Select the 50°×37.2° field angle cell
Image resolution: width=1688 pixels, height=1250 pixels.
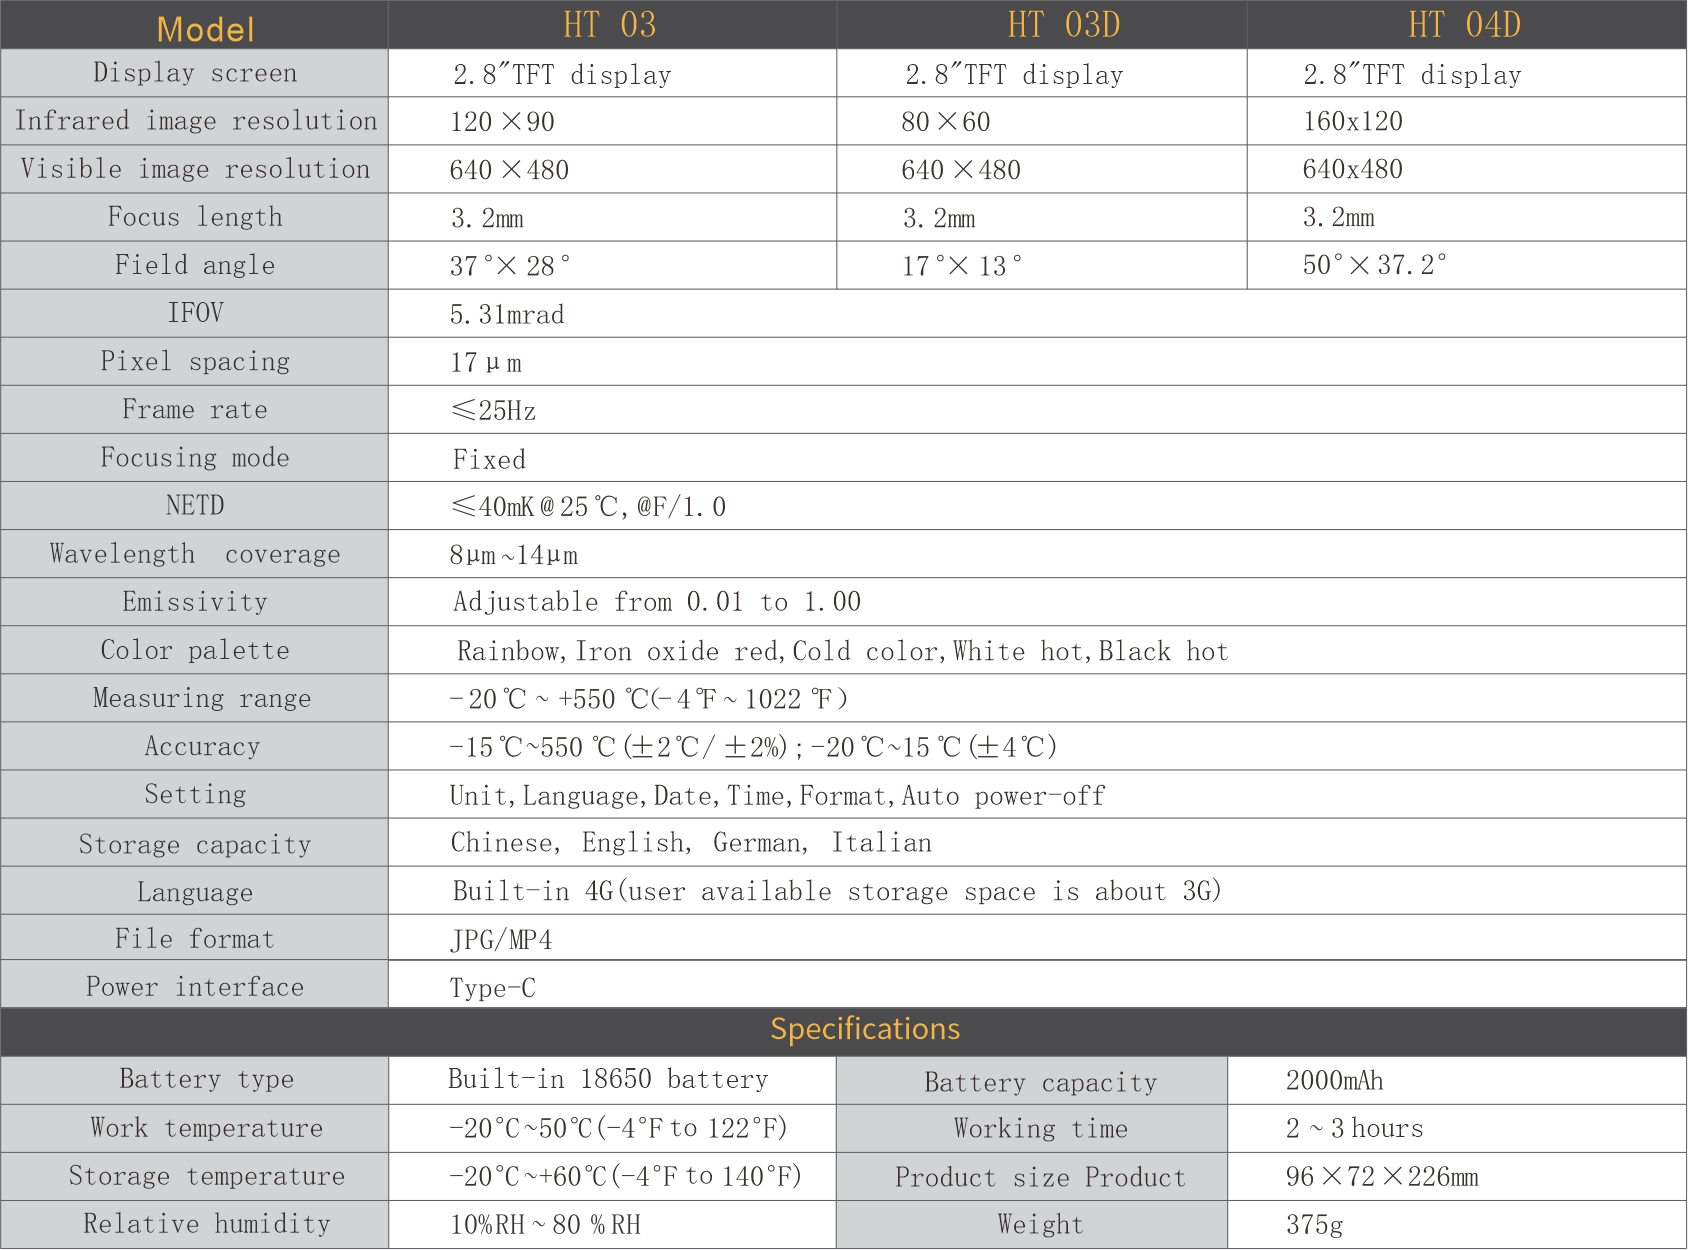pos(1374,266)
